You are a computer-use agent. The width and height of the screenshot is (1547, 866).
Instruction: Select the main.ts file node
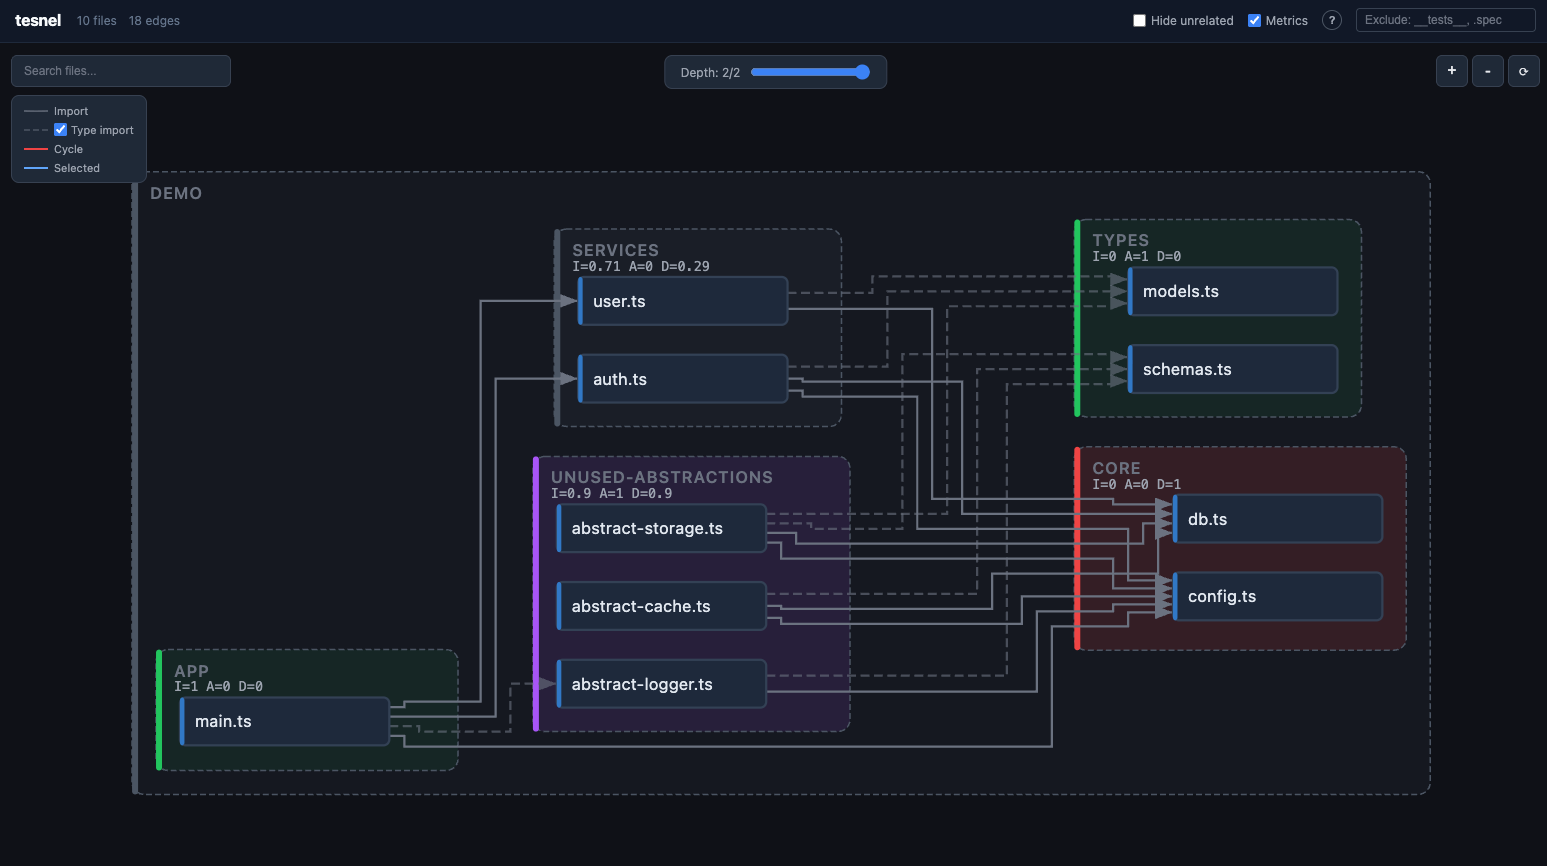tap(285, 721)
